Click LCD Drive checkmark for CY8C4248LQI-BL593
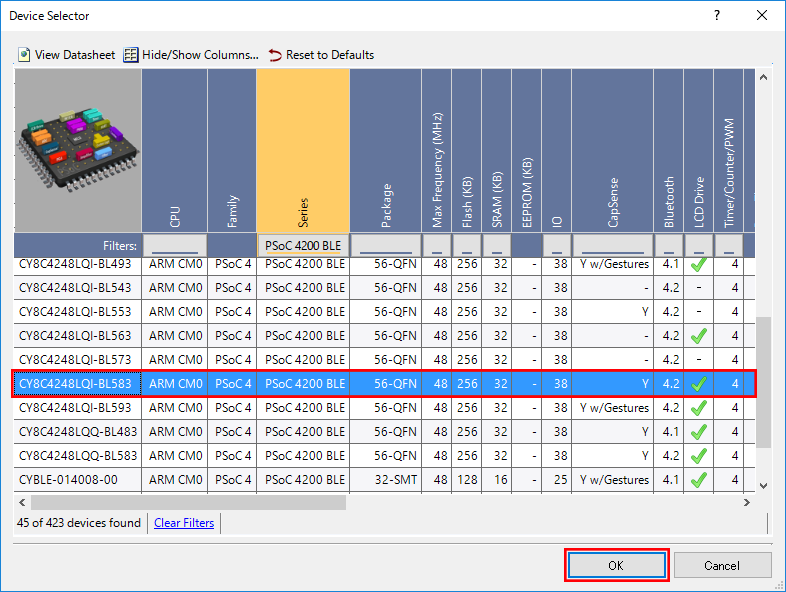This screenshot has height=592, width=786. [x=698, y=408]
